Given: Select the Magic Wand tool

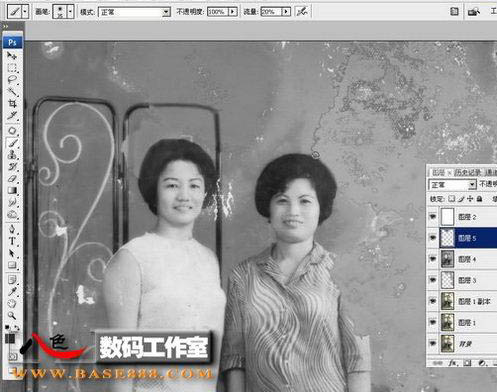Looking at the screenshot, I should pos(12,91).
